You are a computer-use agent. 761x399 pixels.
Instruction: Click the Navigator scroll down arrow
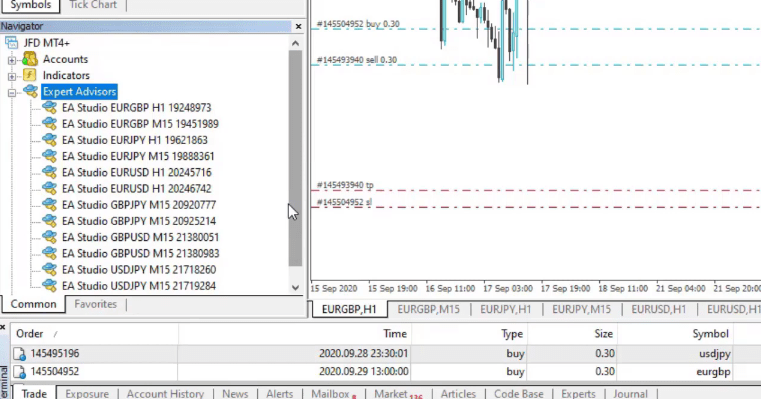295,287
